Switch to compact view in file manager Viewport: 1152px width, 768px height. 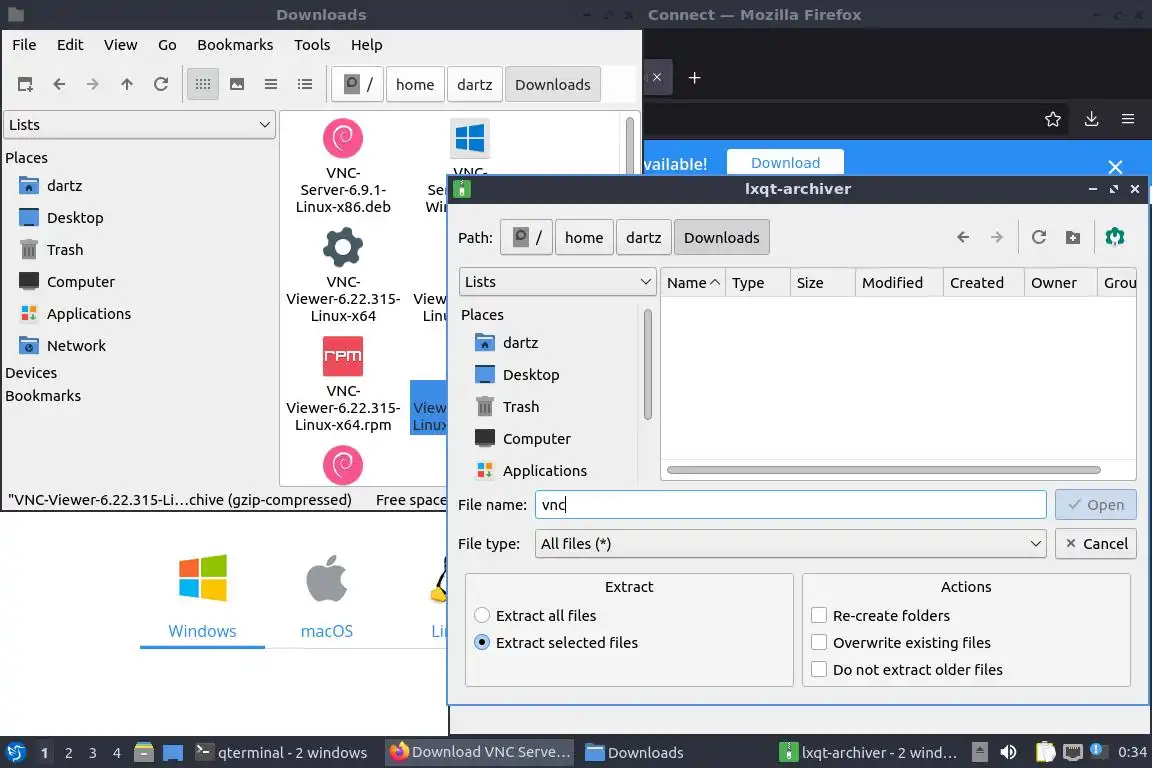pyautogui.click(x=270, y=84)
